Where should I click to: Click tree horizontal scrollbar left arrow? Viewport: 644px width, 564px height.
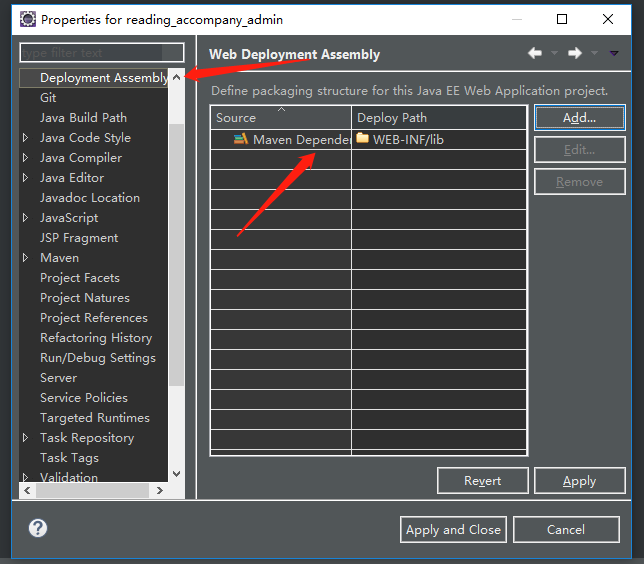(27, 490)
